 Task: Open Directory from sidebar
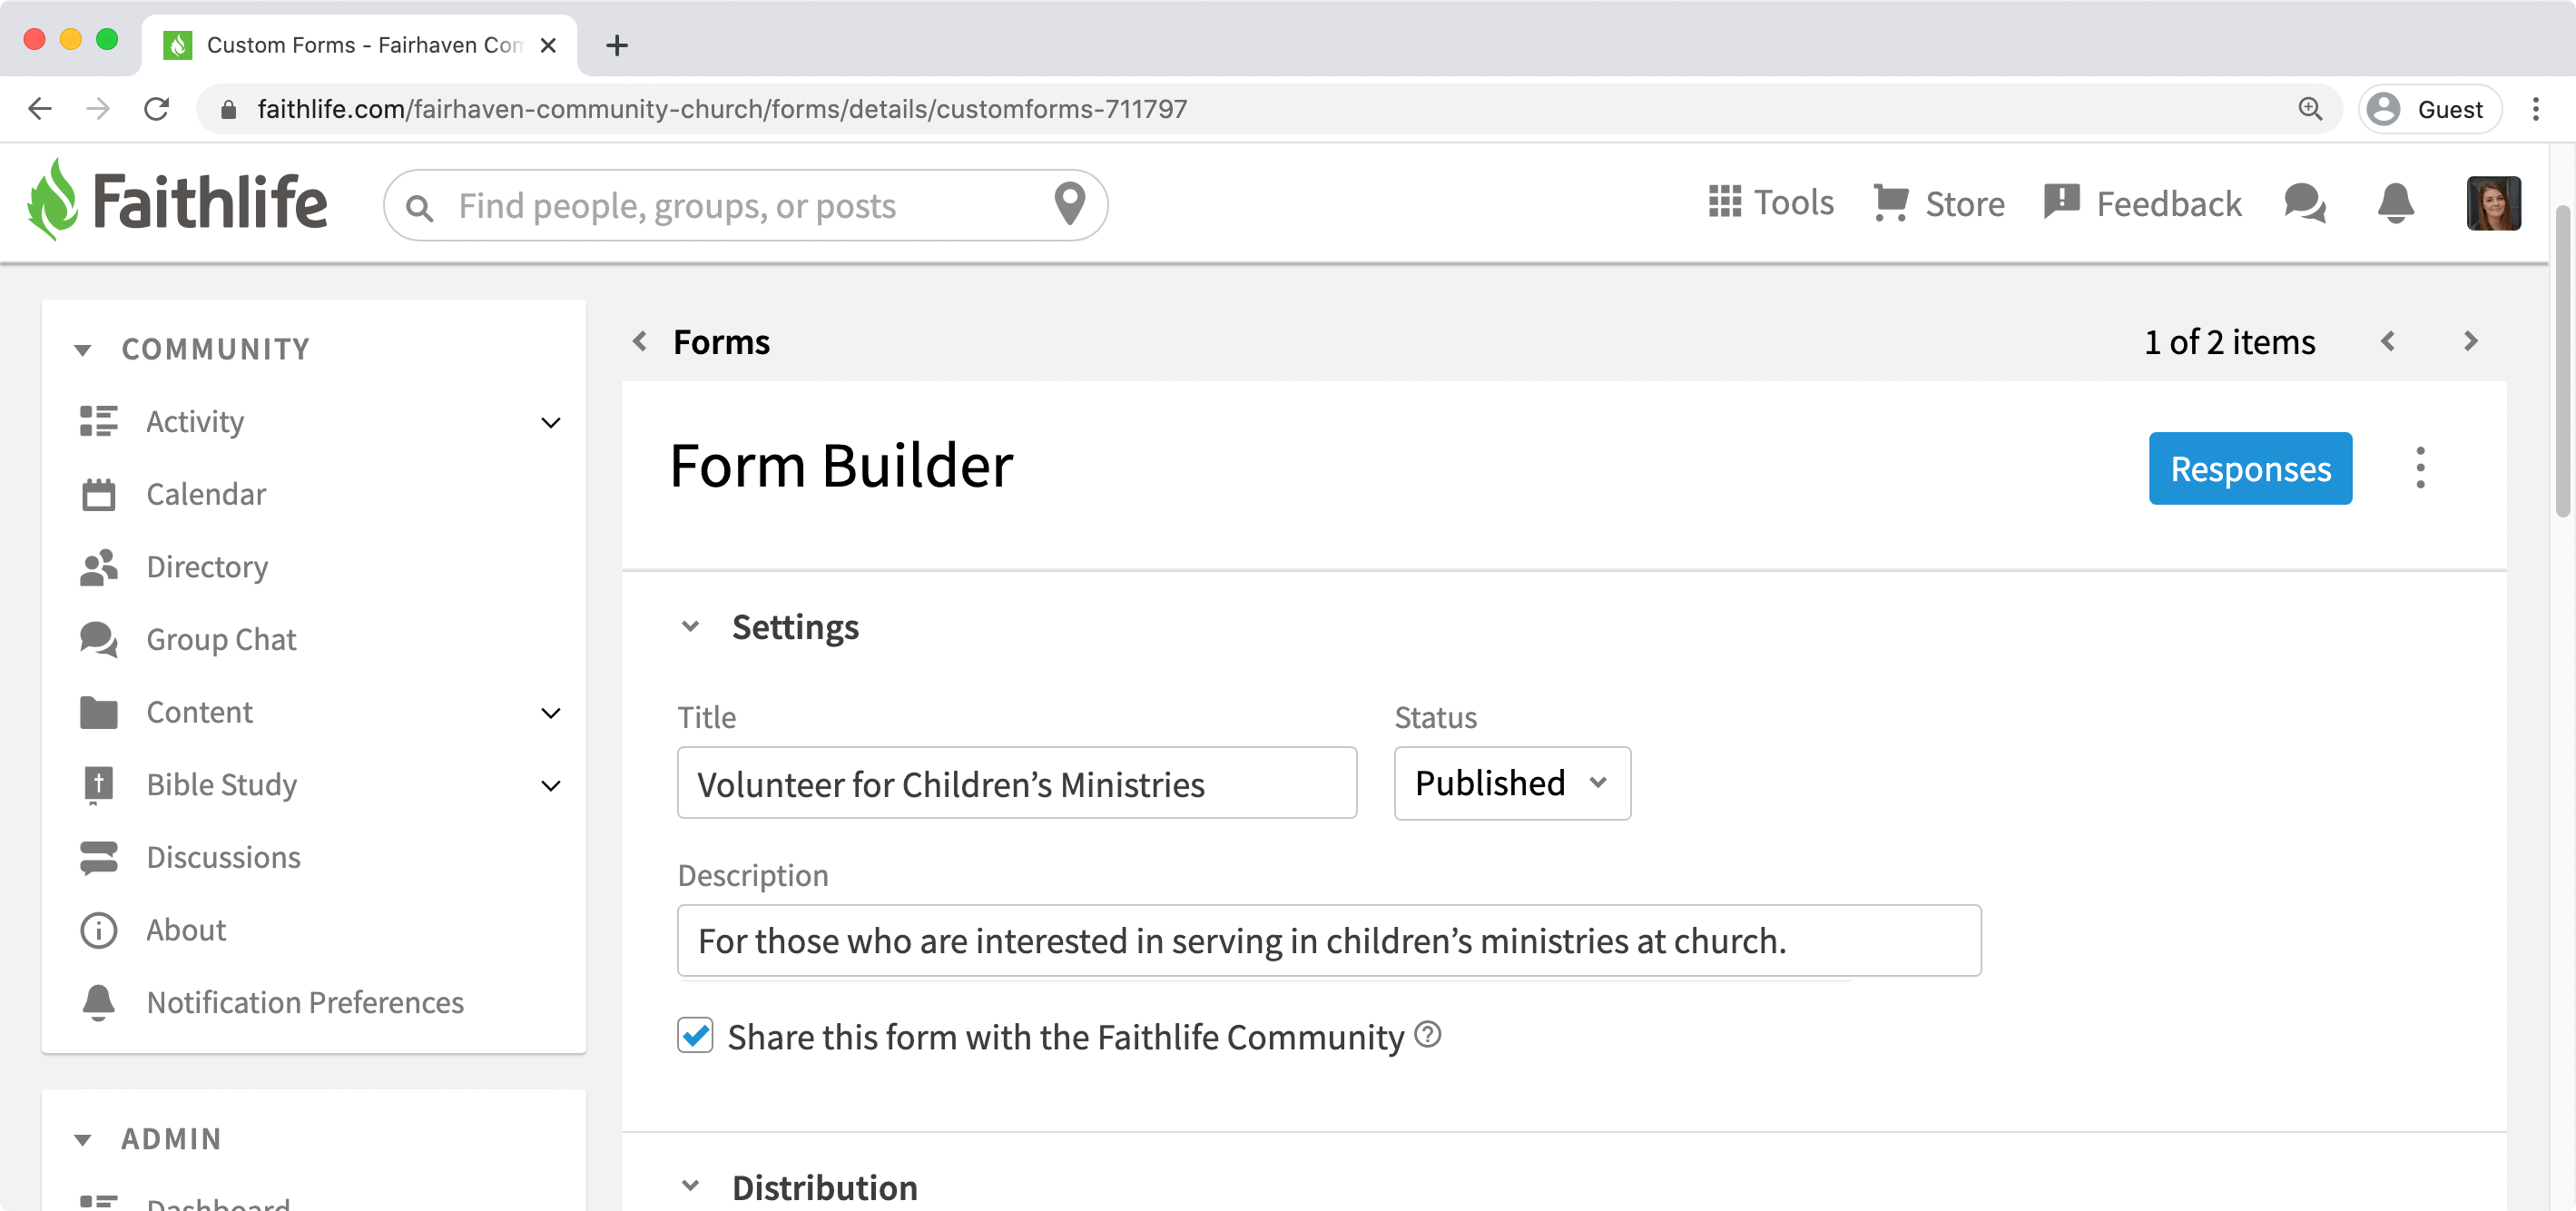point(207,567)
